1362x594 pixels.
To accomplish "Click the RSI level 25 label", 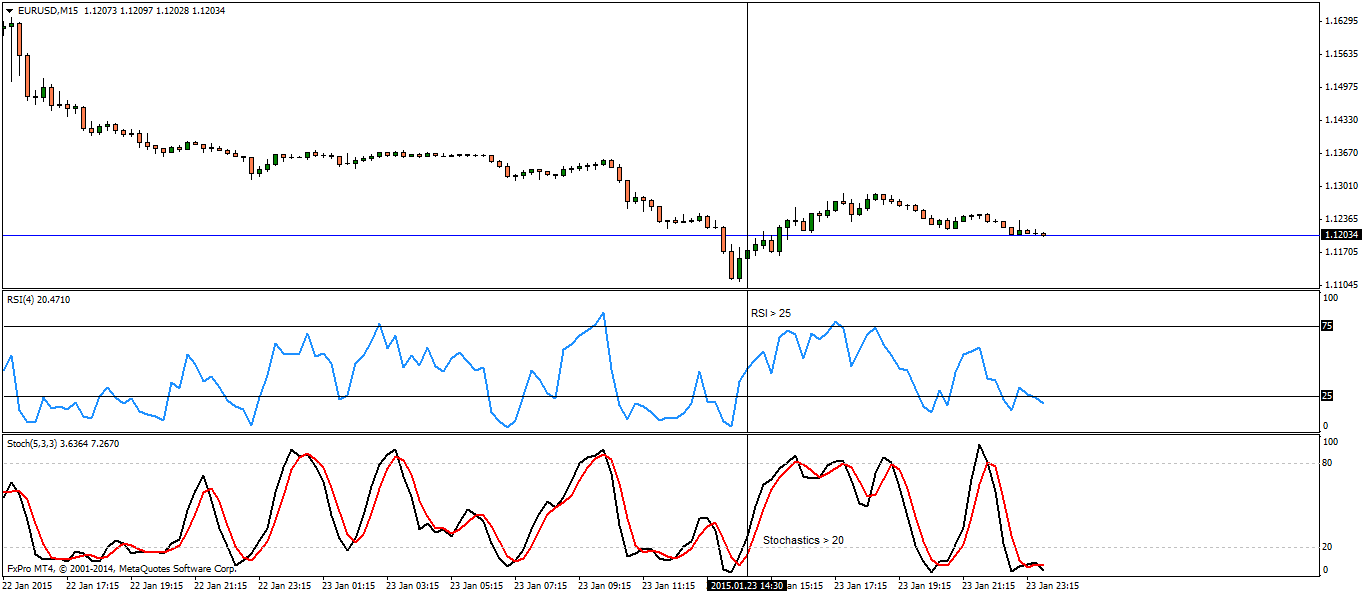I will click(1328, 396).
